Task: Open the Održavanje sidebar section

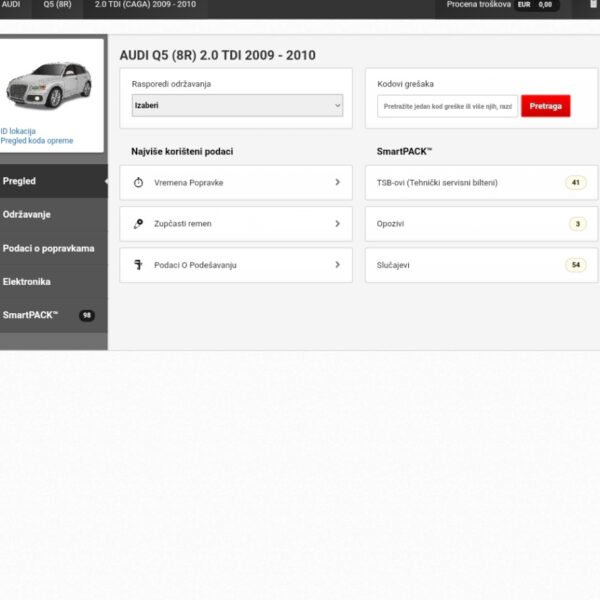Action: [x=27, y=215]
